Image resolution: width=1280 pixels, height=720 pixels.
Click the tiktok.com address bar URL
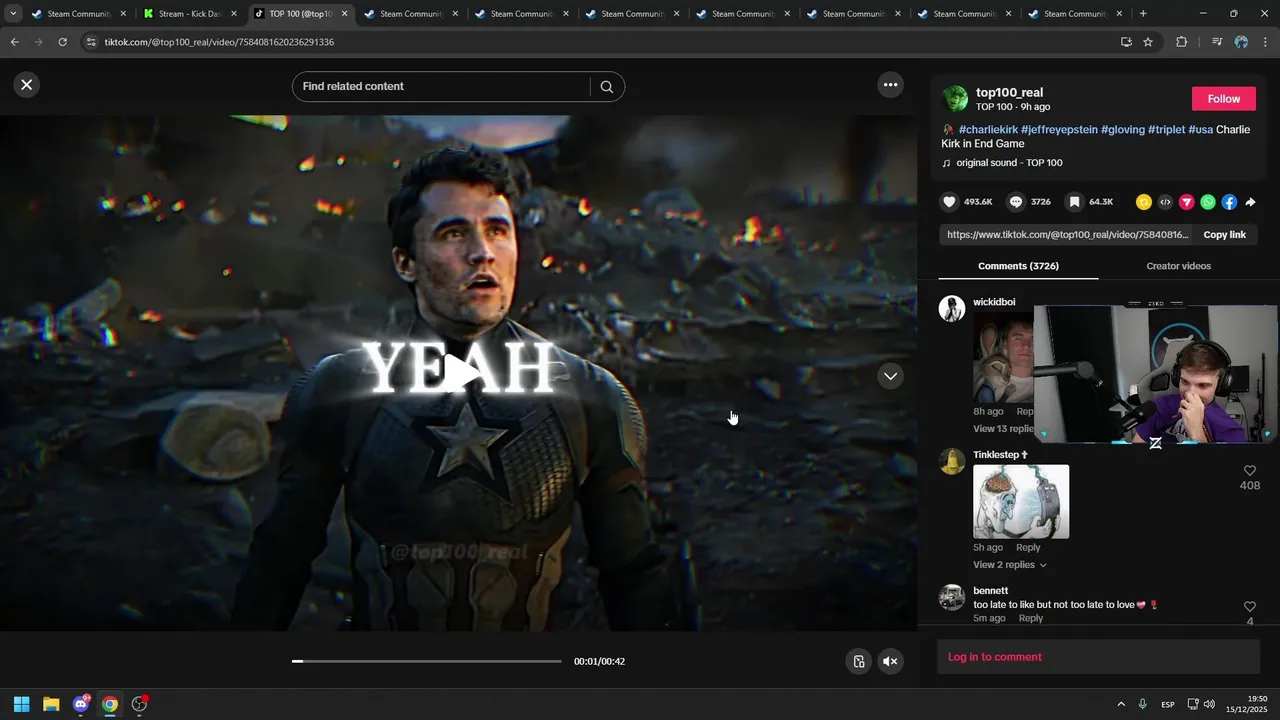(219, 42)
